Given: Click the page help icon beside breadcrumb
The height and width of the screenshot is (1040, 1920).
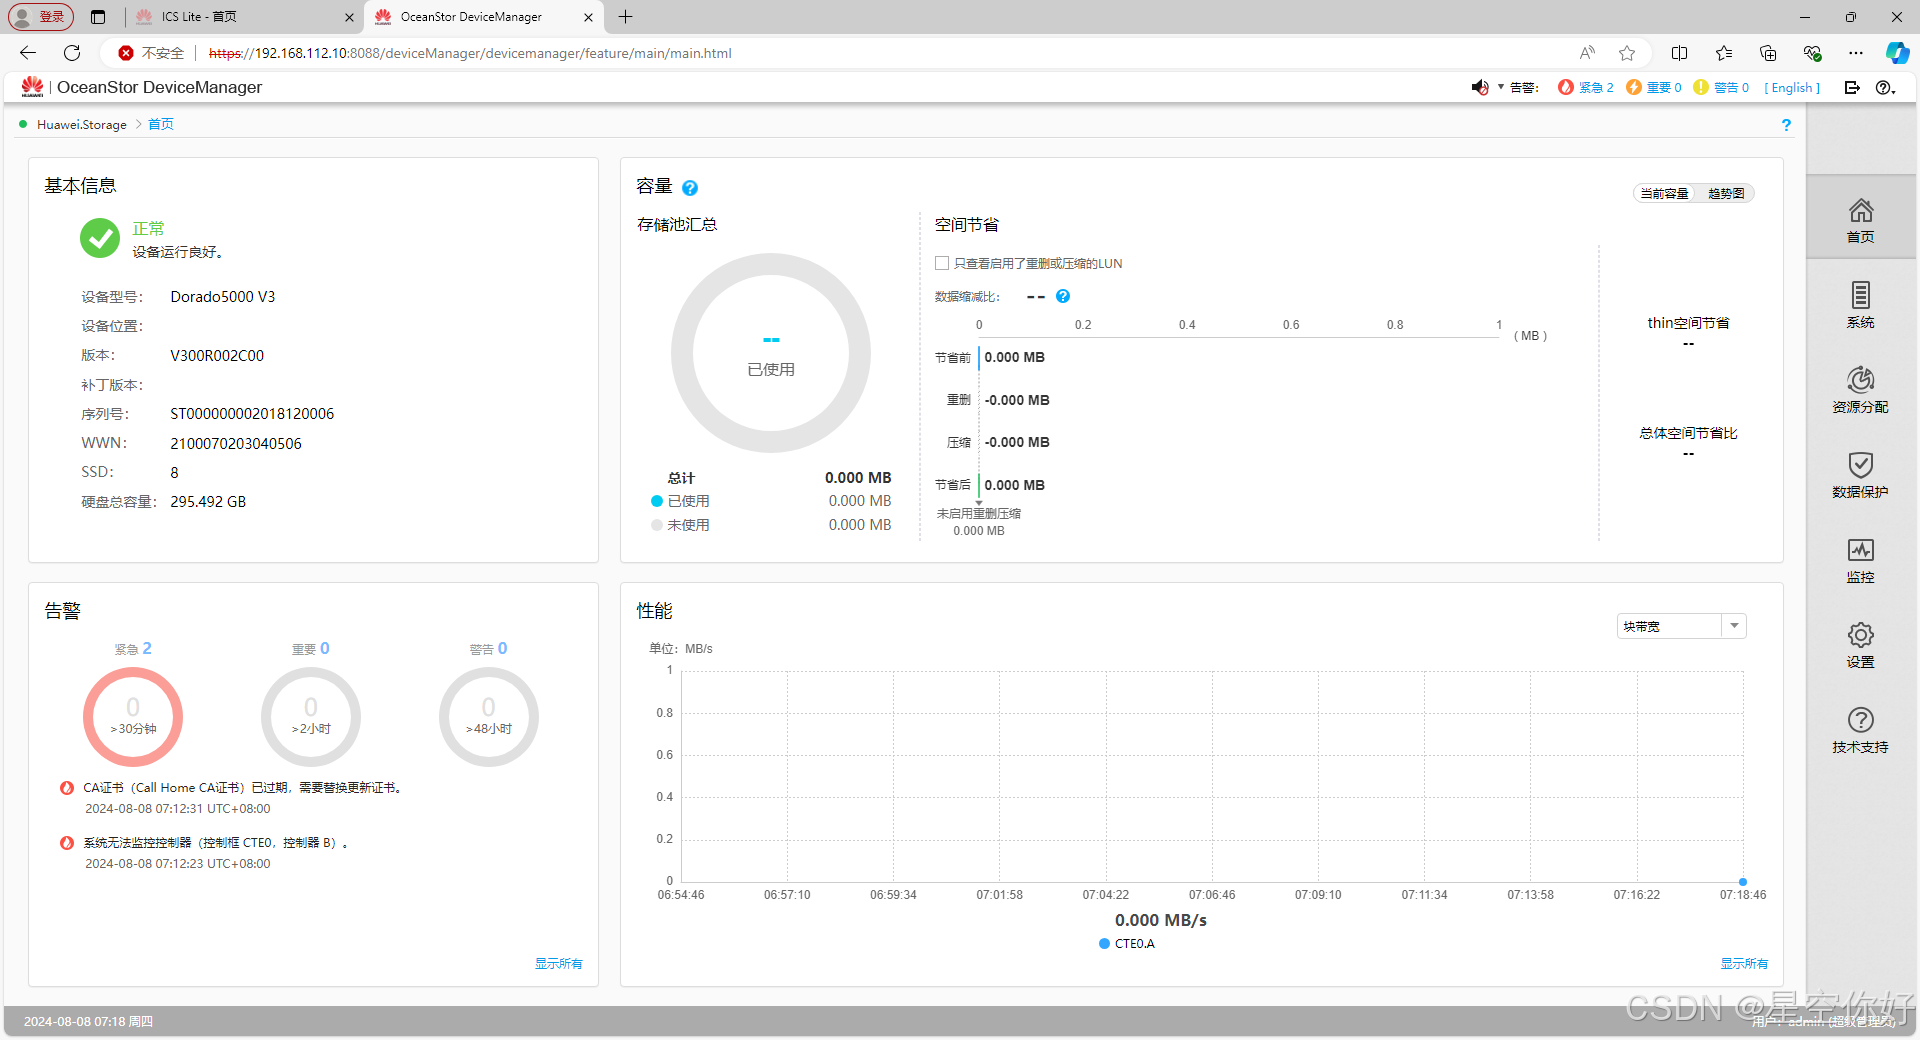Looking at the screenshot, I should pos(1786,125).
